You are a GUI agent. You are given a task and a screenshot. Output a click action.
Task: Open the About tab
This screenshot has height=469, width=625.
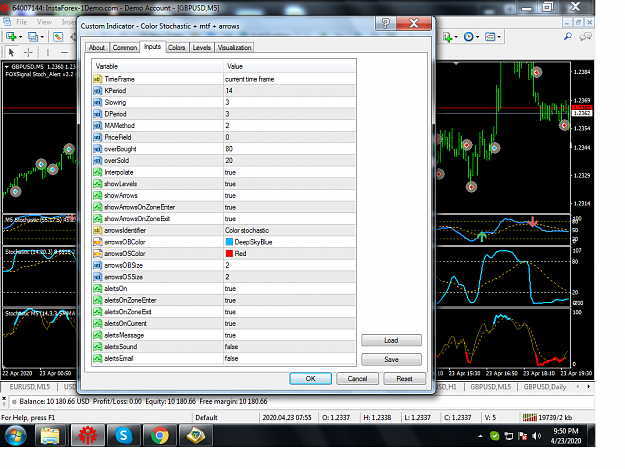(96, 48)
